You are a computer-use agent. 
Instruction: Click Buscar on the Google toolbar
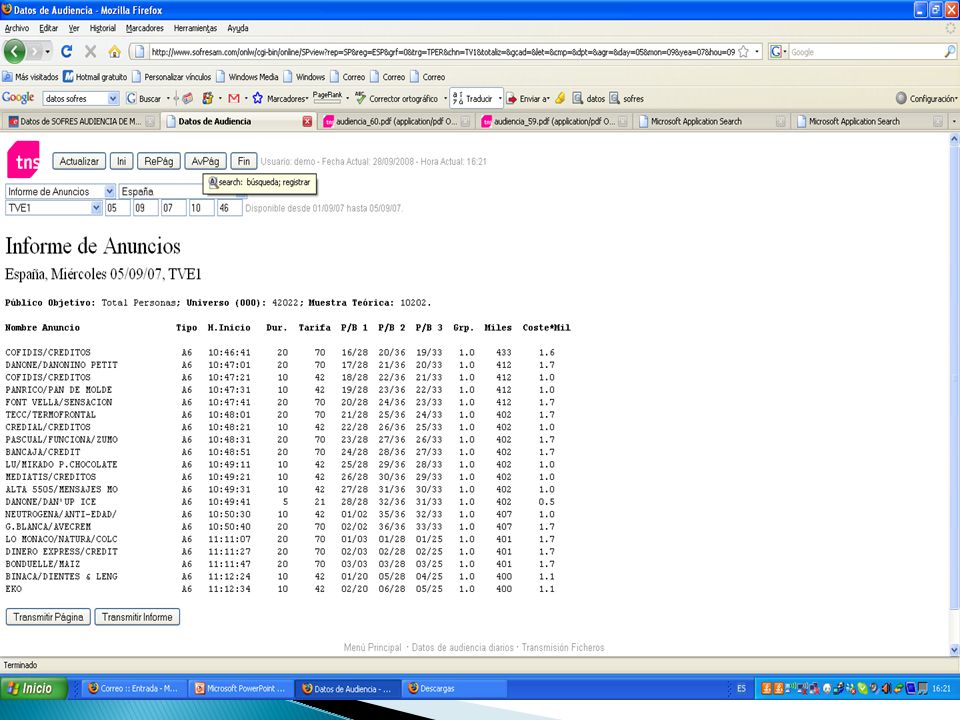(144, 98)
